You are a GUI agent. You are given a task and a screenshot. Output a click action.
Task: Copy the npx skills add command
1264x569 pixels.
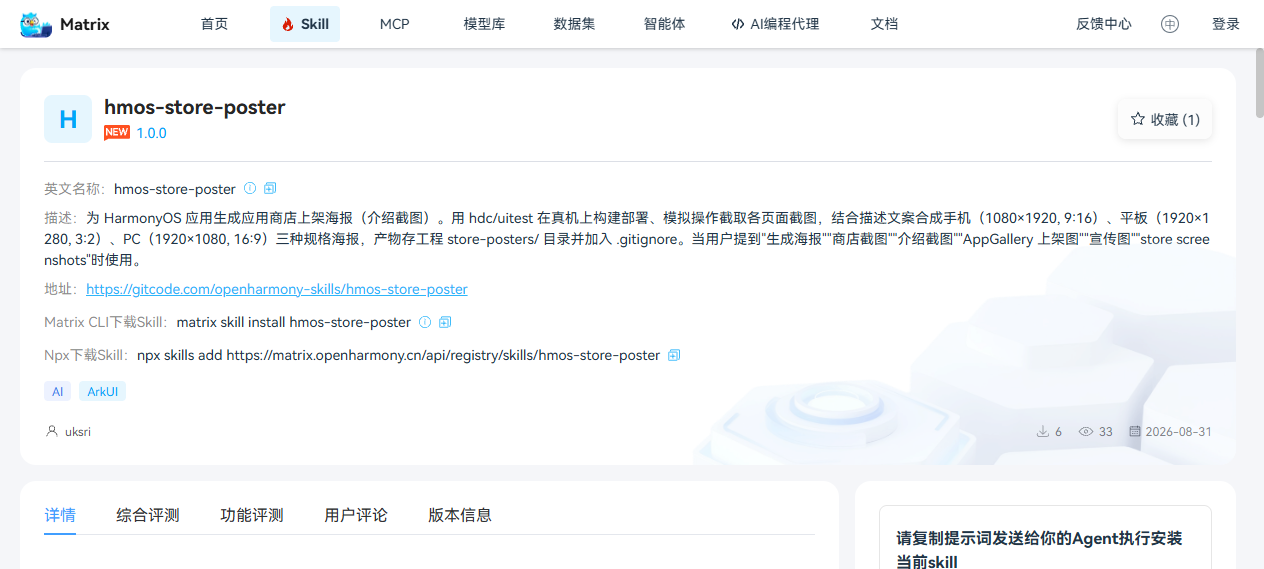[x=674, y=355]
